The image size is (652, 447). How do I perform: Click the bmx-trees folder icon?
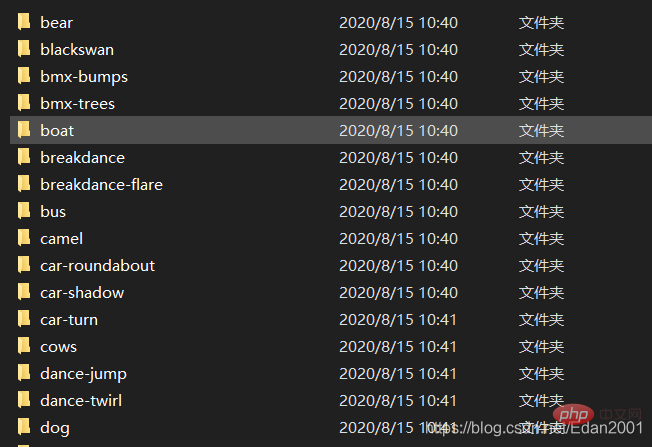pos(24,103)
